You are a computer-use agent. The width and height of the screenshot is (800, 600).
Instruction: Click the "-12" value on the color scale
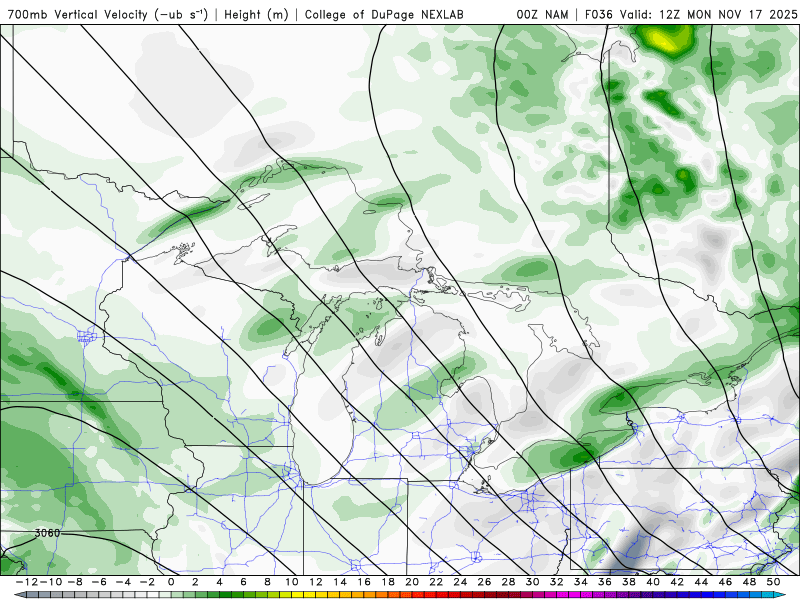pos(26,582)
